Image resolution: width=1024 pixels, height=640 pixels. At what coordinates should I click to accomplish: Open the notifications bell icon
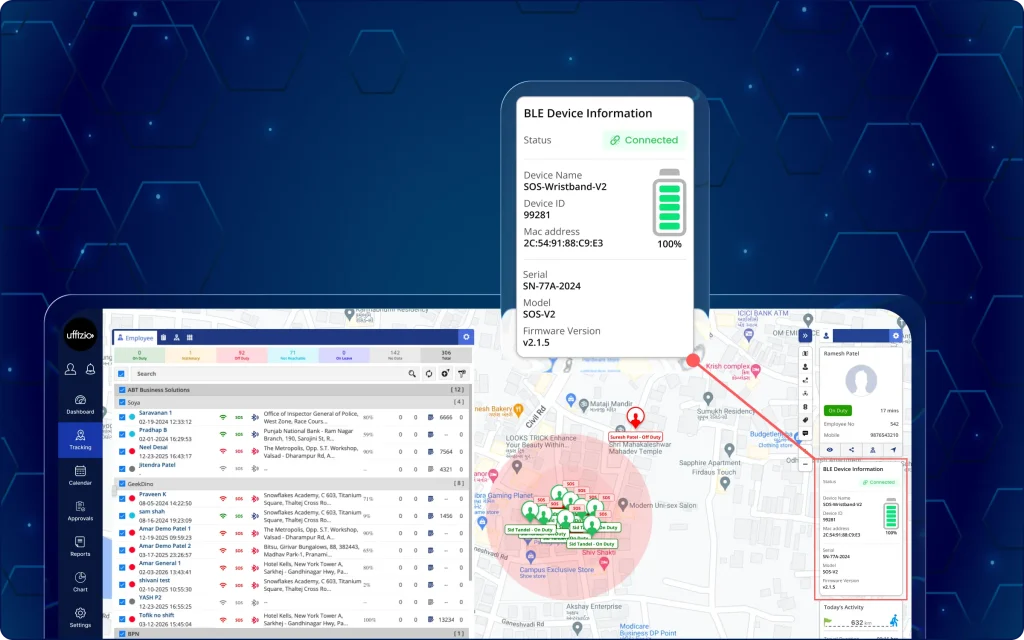click(x=91, y=369)
